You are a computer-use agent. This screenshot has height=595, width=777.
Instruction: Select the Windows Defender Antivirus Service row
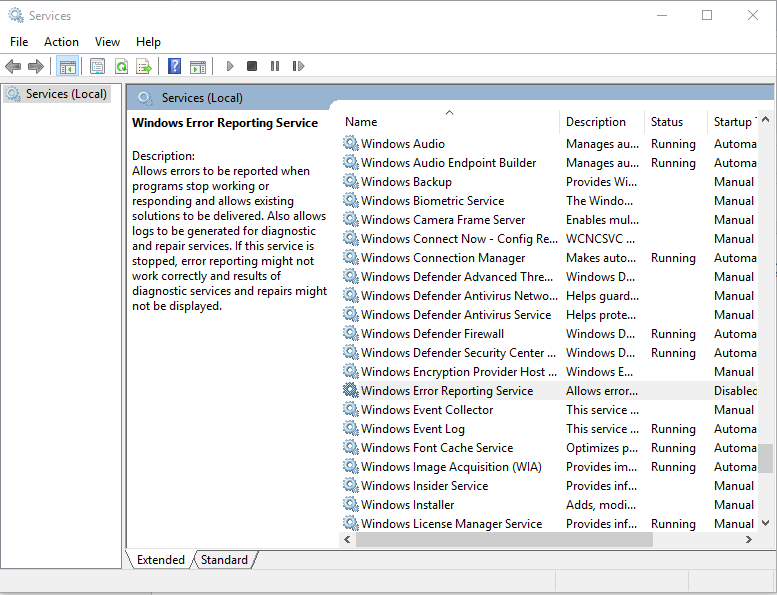pyautogui.click(x=550, y=315)
